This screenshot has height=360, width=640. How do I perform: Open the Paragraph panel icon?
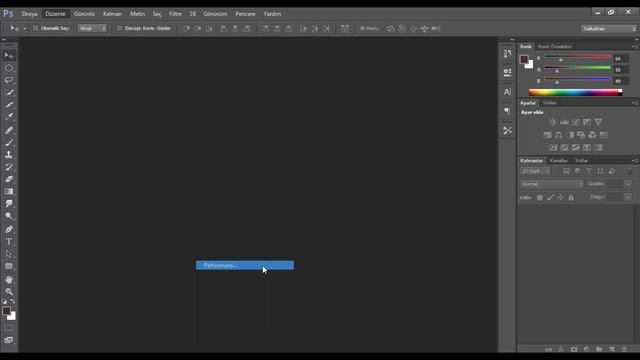coord(507,111)
